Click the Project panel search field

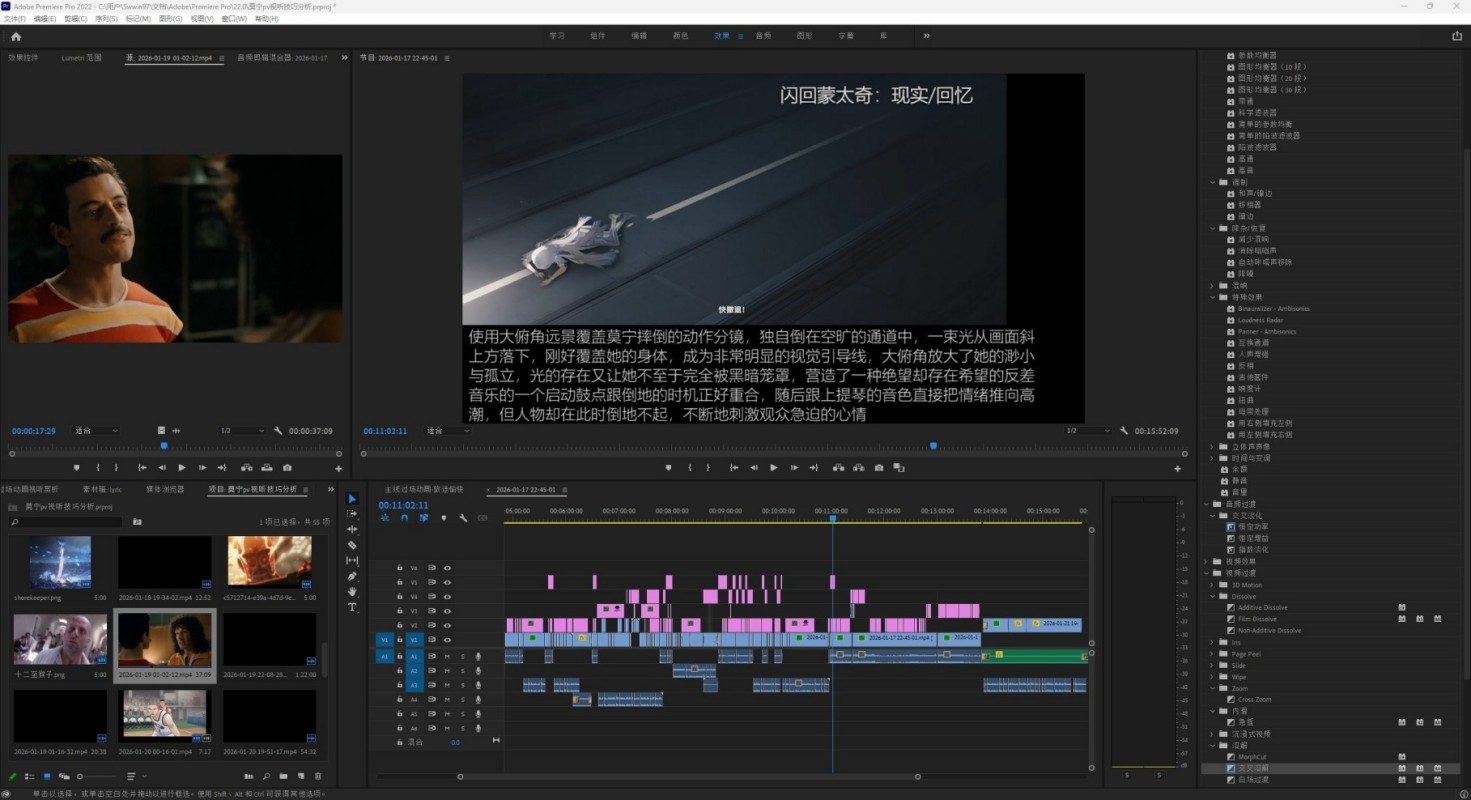64,522
